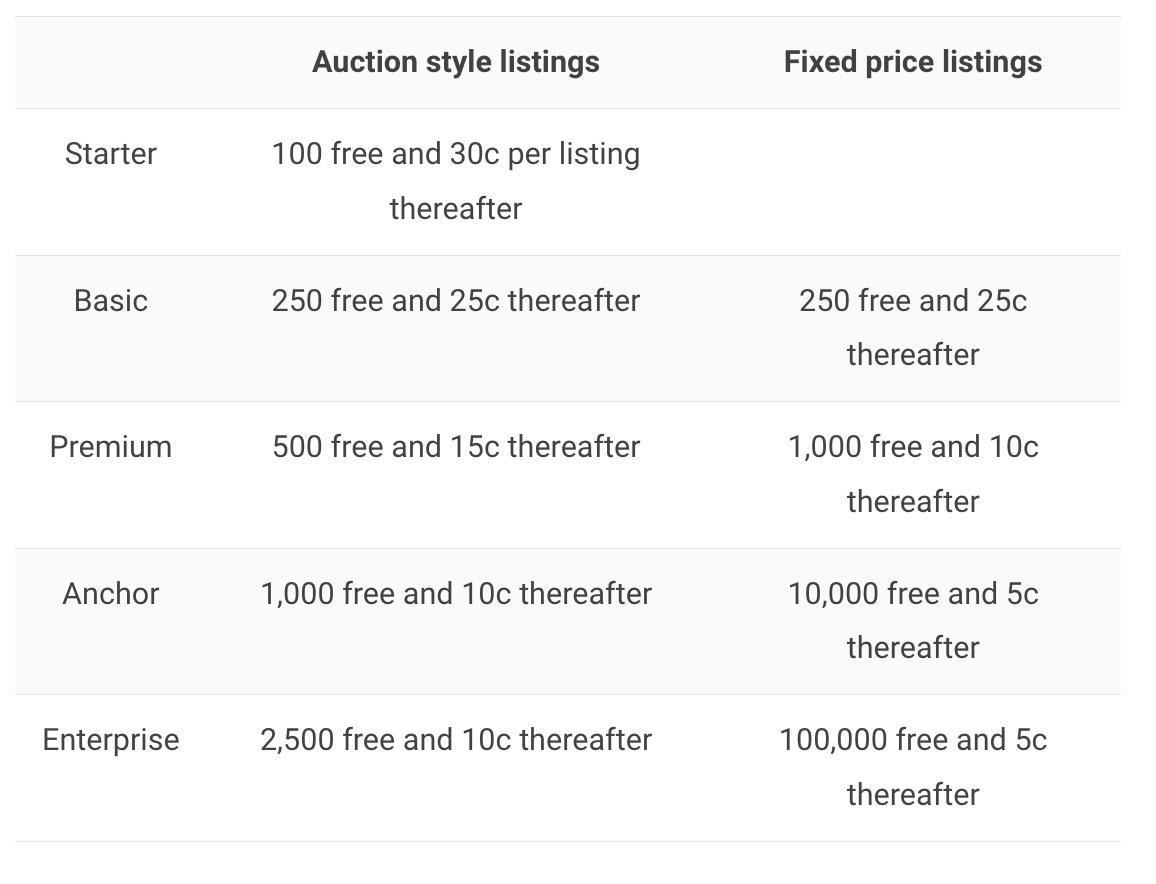Select the Basic row label
Viewport: 1156px width, 884px height.
[111, 301]
